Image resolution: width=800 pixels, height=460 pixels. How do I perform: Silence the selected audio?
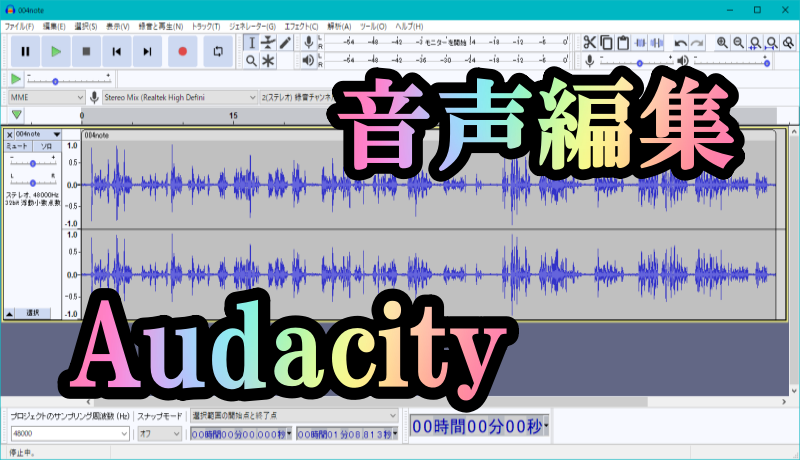tap(657, 42)
